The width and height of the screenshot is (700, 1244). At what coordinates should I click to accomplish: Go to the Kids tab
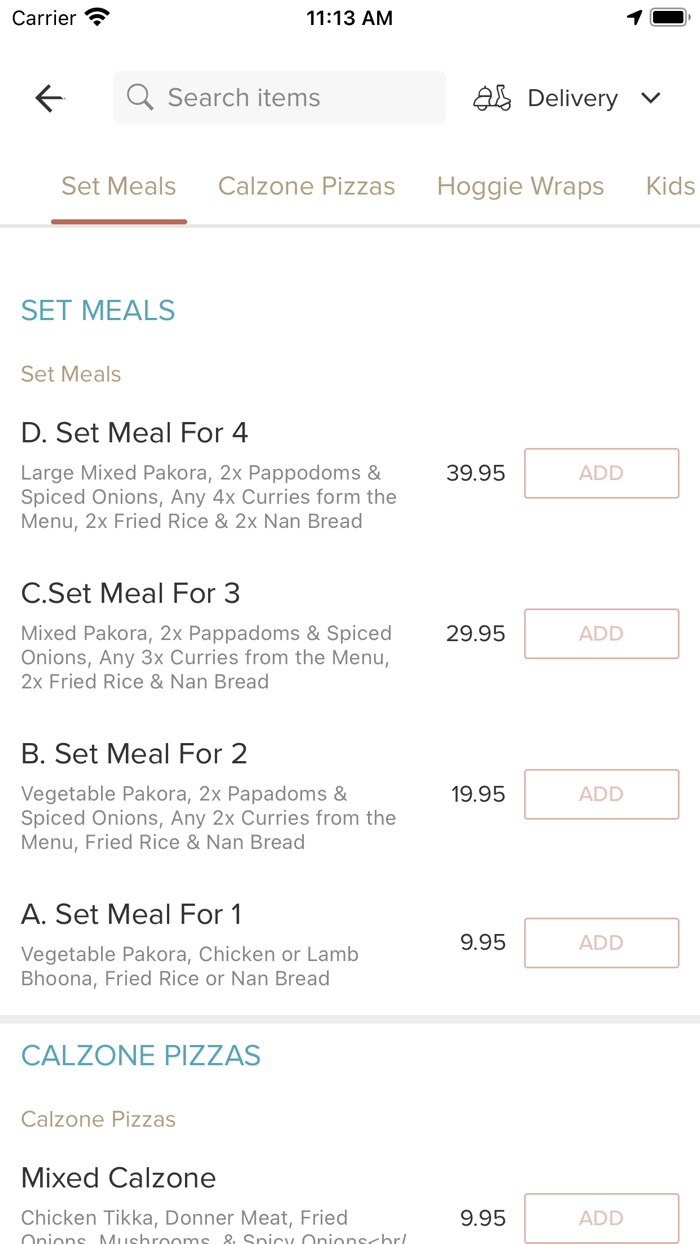click(x=669, y=187)
